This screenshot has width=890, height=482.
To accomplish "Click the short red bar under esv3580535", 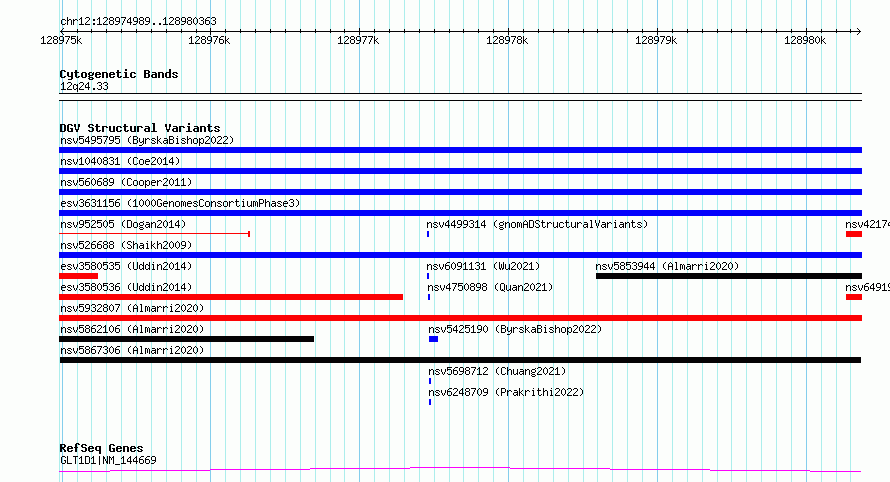I will tap(78, 276).
